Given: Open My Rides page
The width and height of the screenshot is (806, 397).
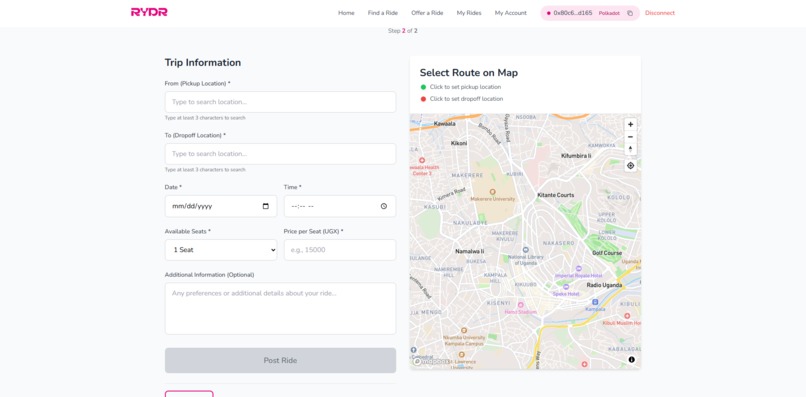Looking at the screenshot, I should tap(469, 13).
